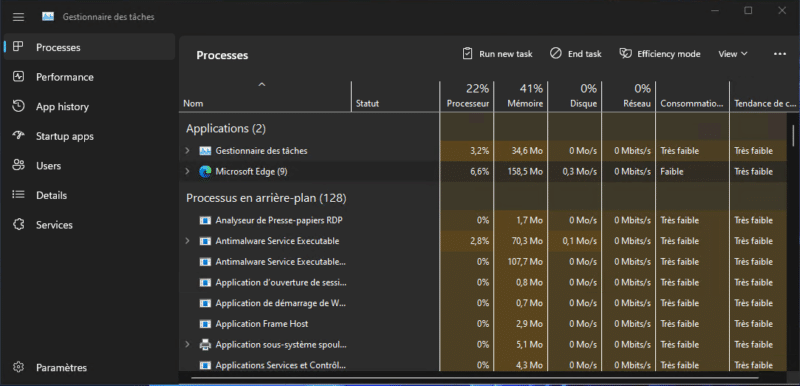Go to Details page
The width and height of the screenshot is (800, 386).
[x=52, y=195]
